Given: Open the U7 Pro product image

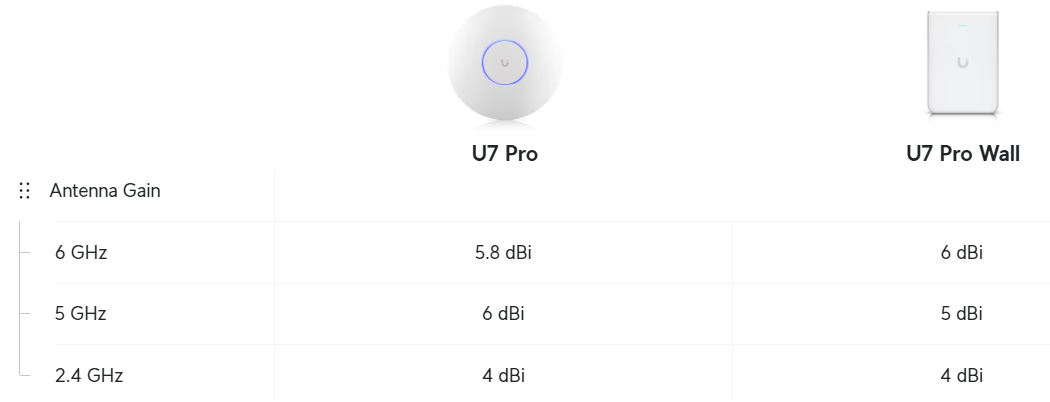Looking at the screenshot, I should click(x=505, y=63).
